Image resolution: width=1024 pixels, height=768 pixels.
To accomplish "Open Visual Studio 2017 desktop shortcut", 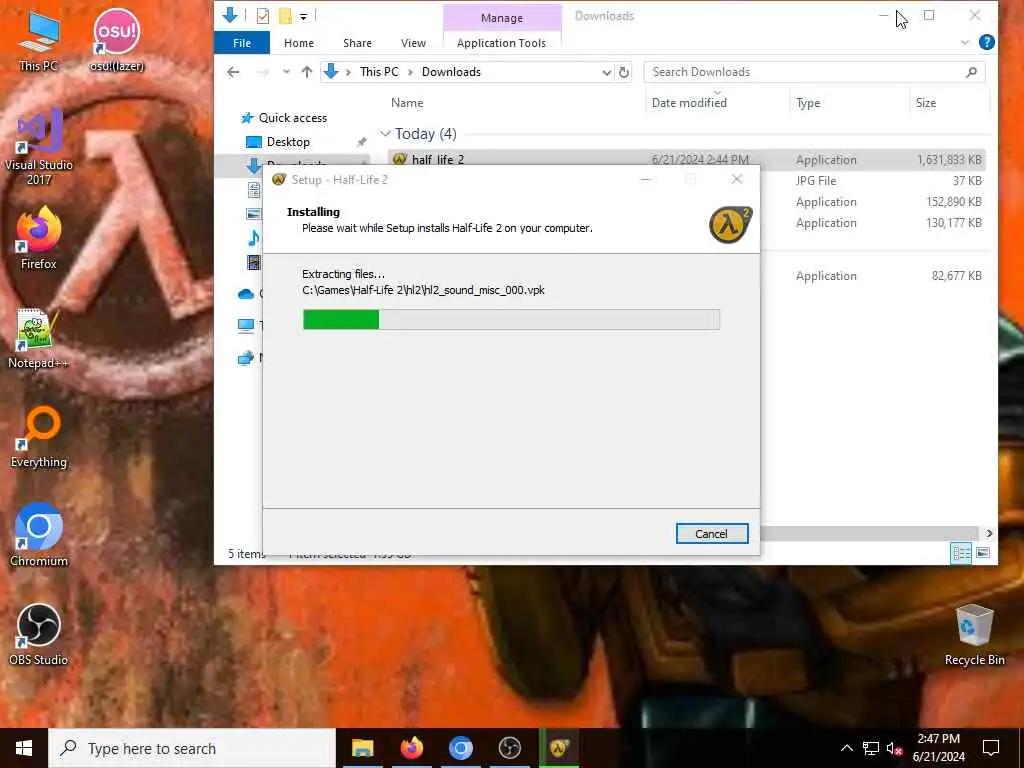I will (39, 146).
